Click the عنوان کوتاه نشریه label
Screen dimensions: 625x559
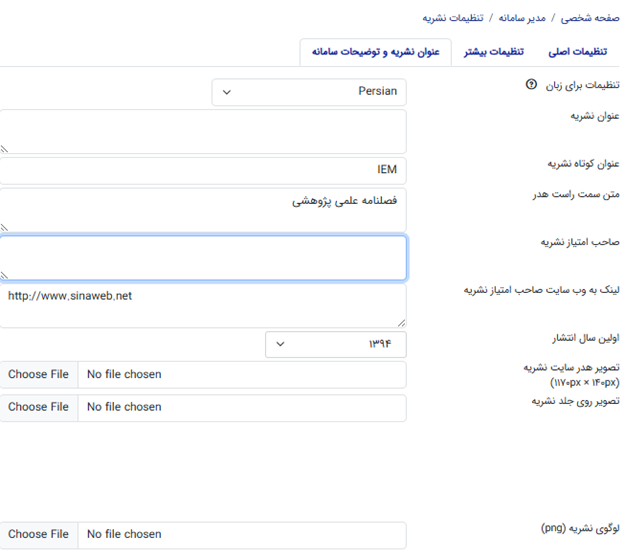click(x=584, y=164)
